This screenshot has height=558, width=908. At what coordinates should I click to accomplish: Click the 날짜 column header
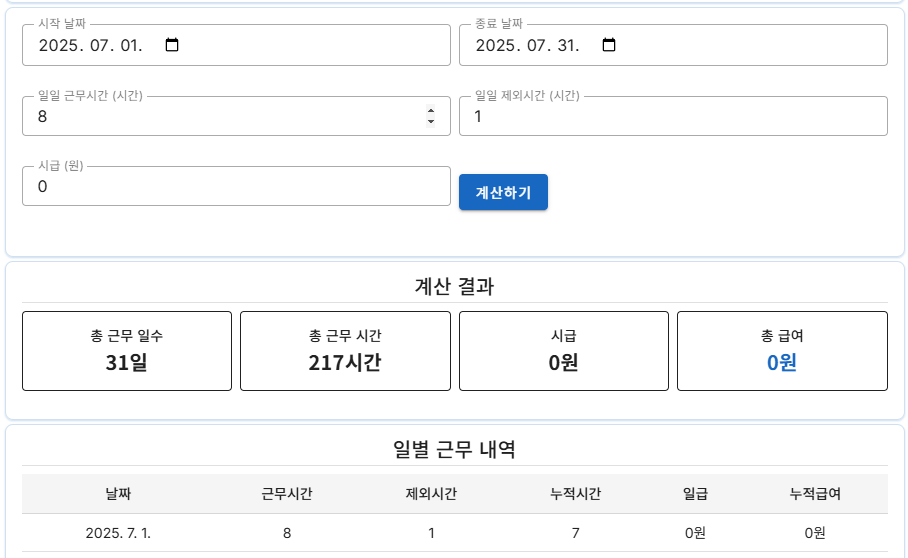pos(118,494)
